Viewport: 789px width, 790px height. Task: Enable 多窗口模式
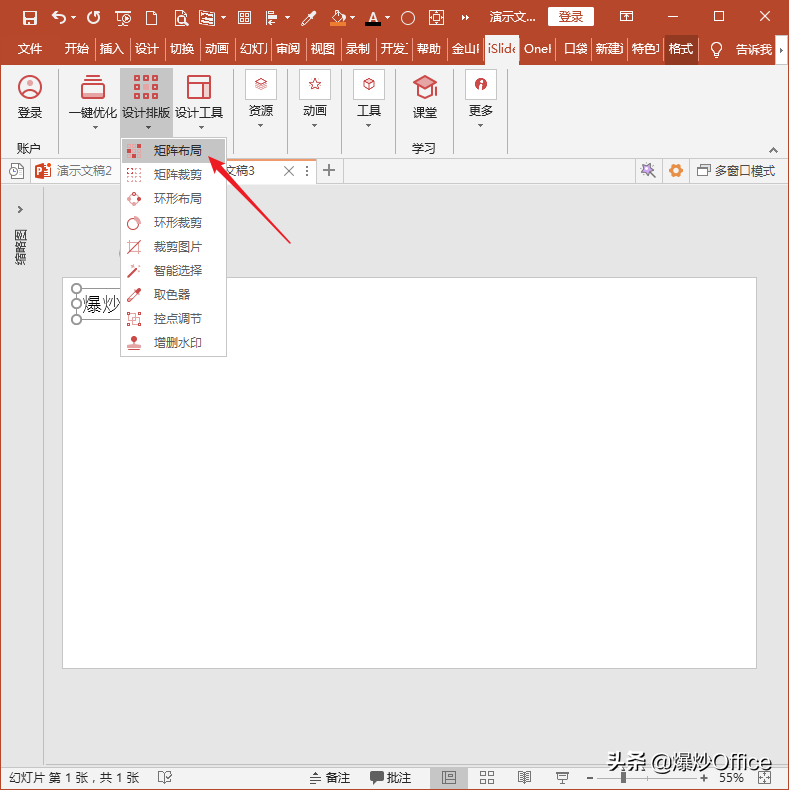pos(736,171)
